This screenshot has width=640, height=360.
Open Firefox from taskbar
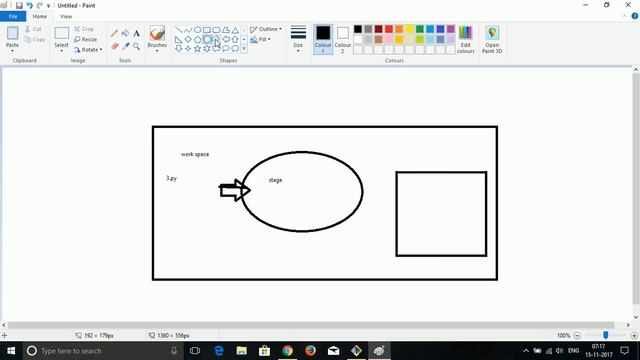click(x=310, y=351)
